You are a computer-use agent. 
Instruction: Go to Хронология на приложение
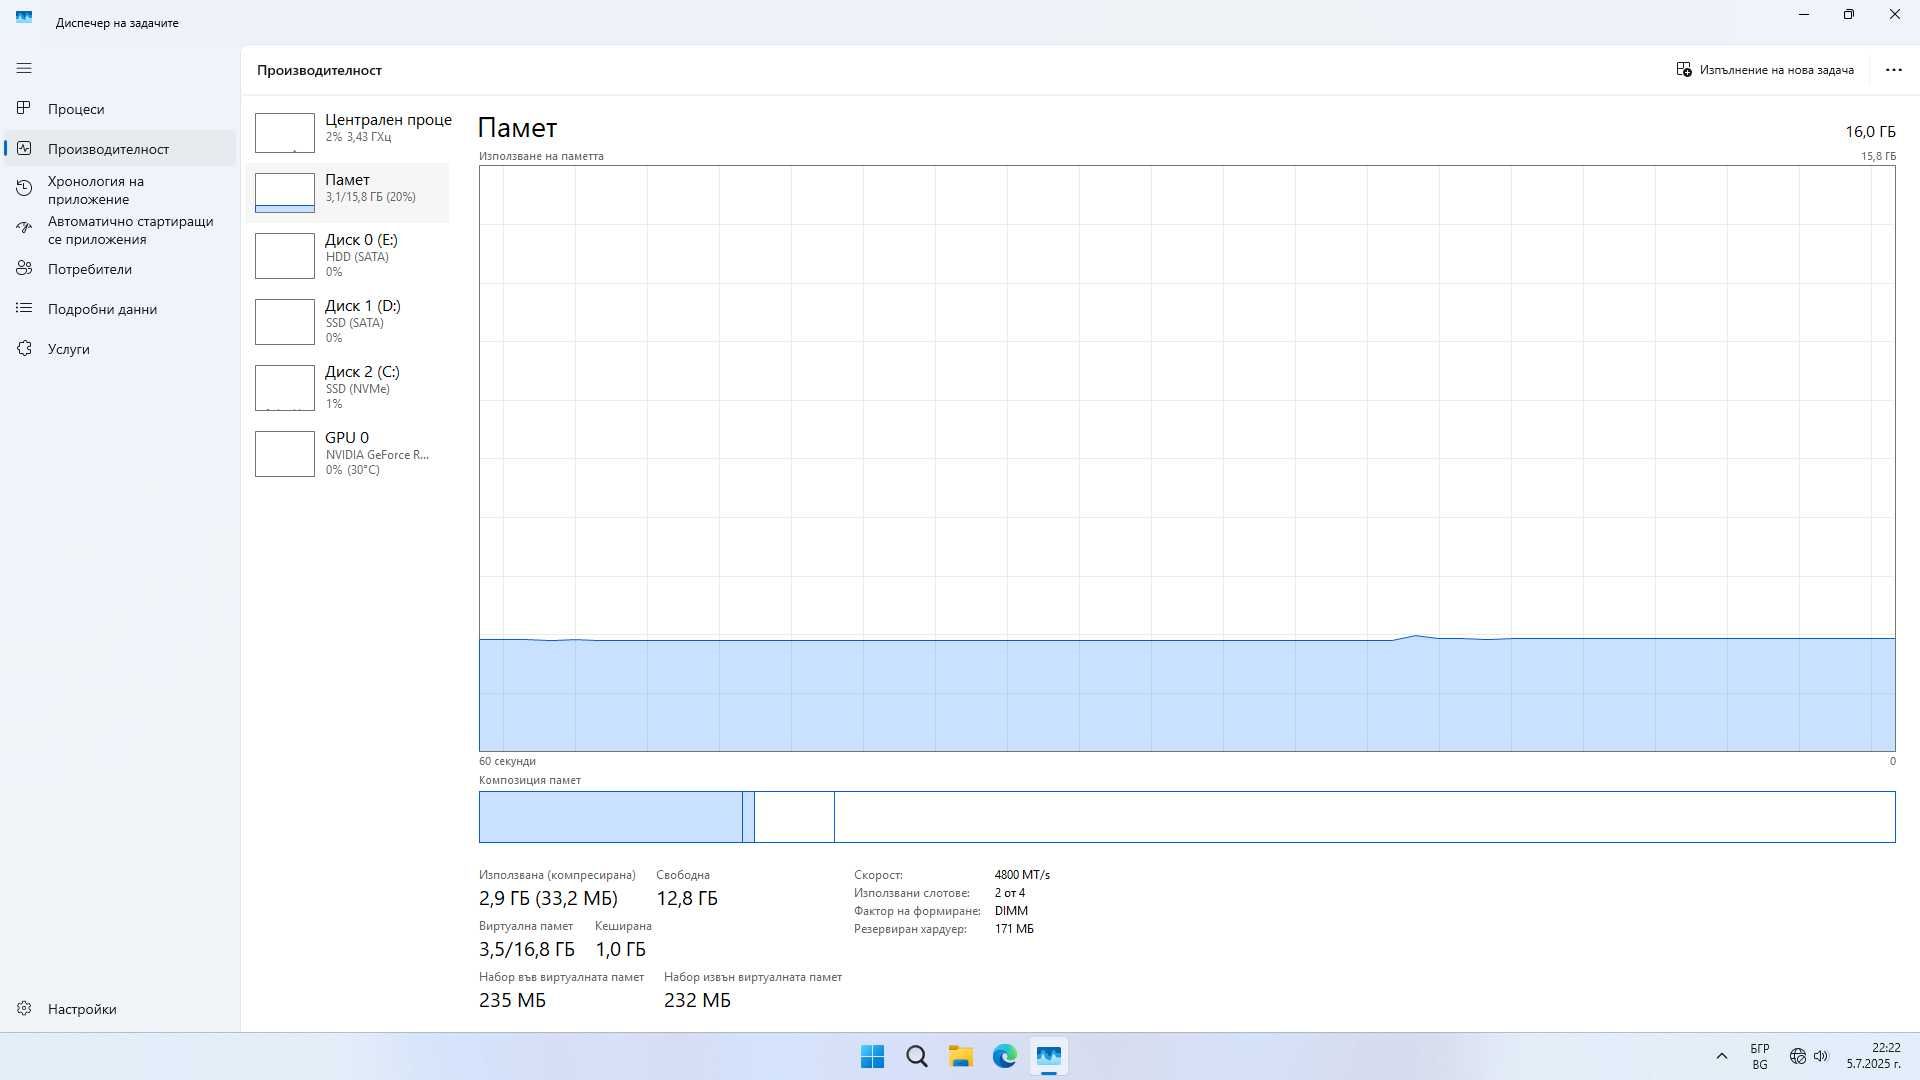pyautogui.click(x=120, y=189)
